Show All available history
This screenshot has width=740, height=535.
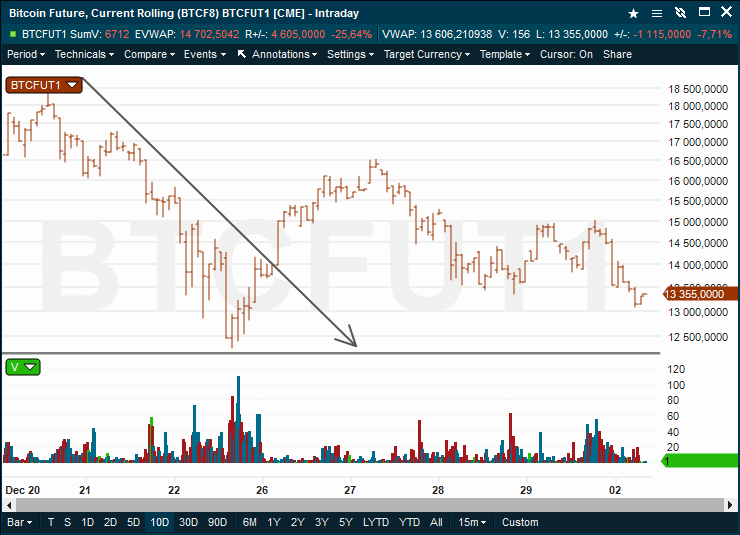[436, 522]
